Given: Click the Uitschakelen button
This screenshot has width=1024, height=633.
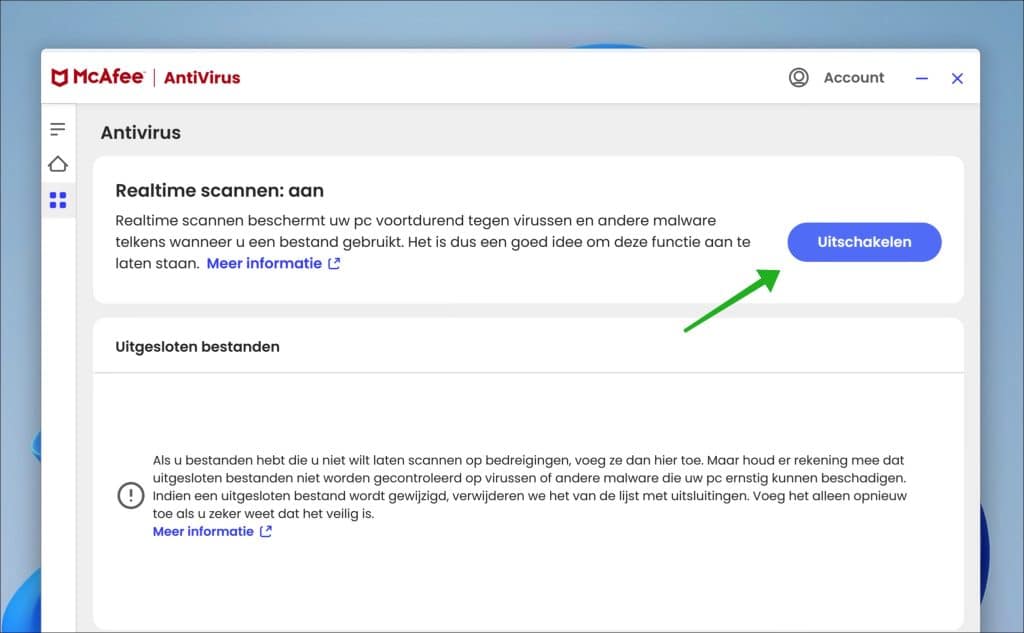Looking at the screenshot, I should pos(864,242).
